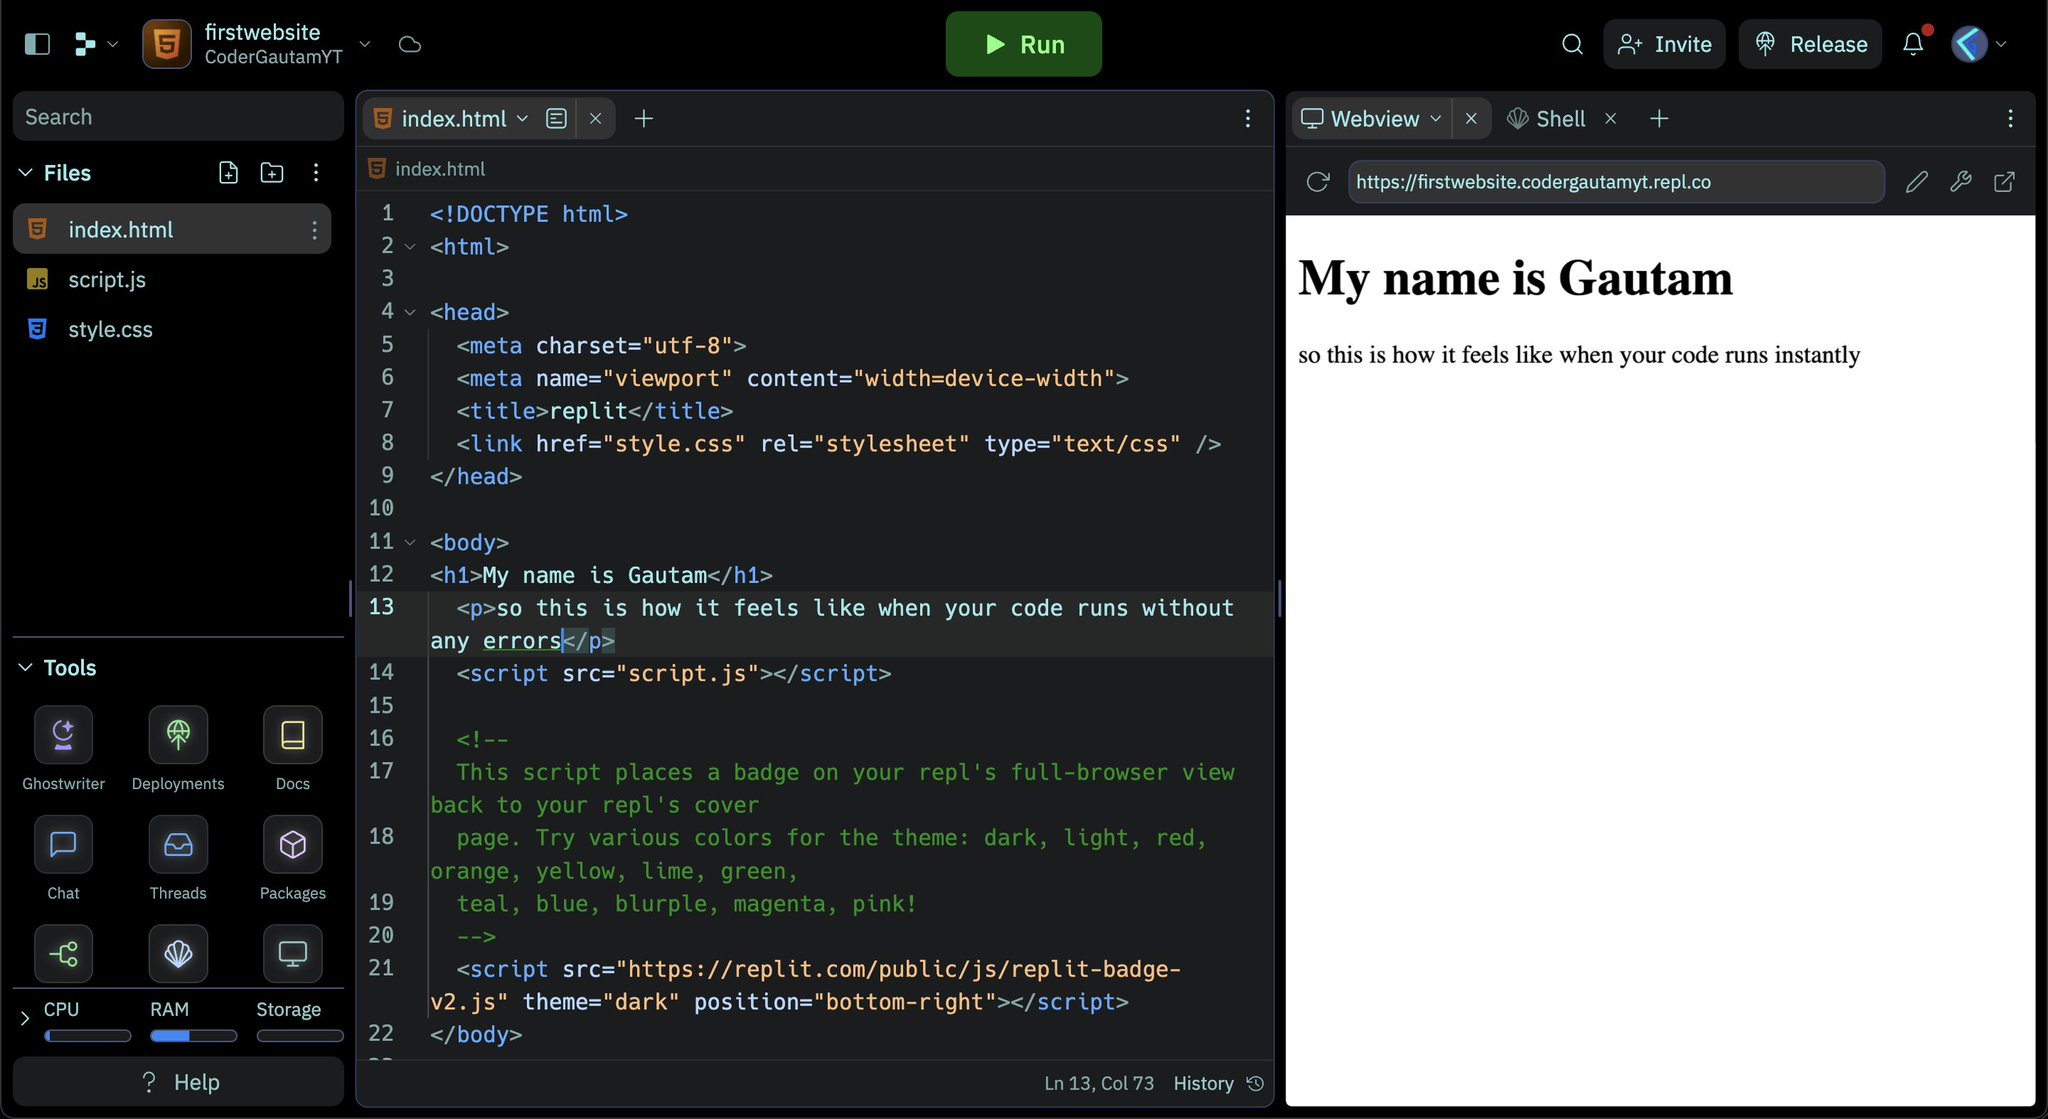
Task: Click the RAM usage bar
Action: coord(194,1036)
